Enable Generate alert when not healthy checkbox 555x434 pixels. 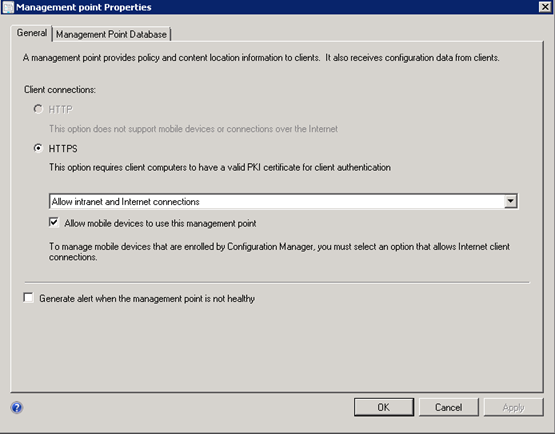pos(28,298)
